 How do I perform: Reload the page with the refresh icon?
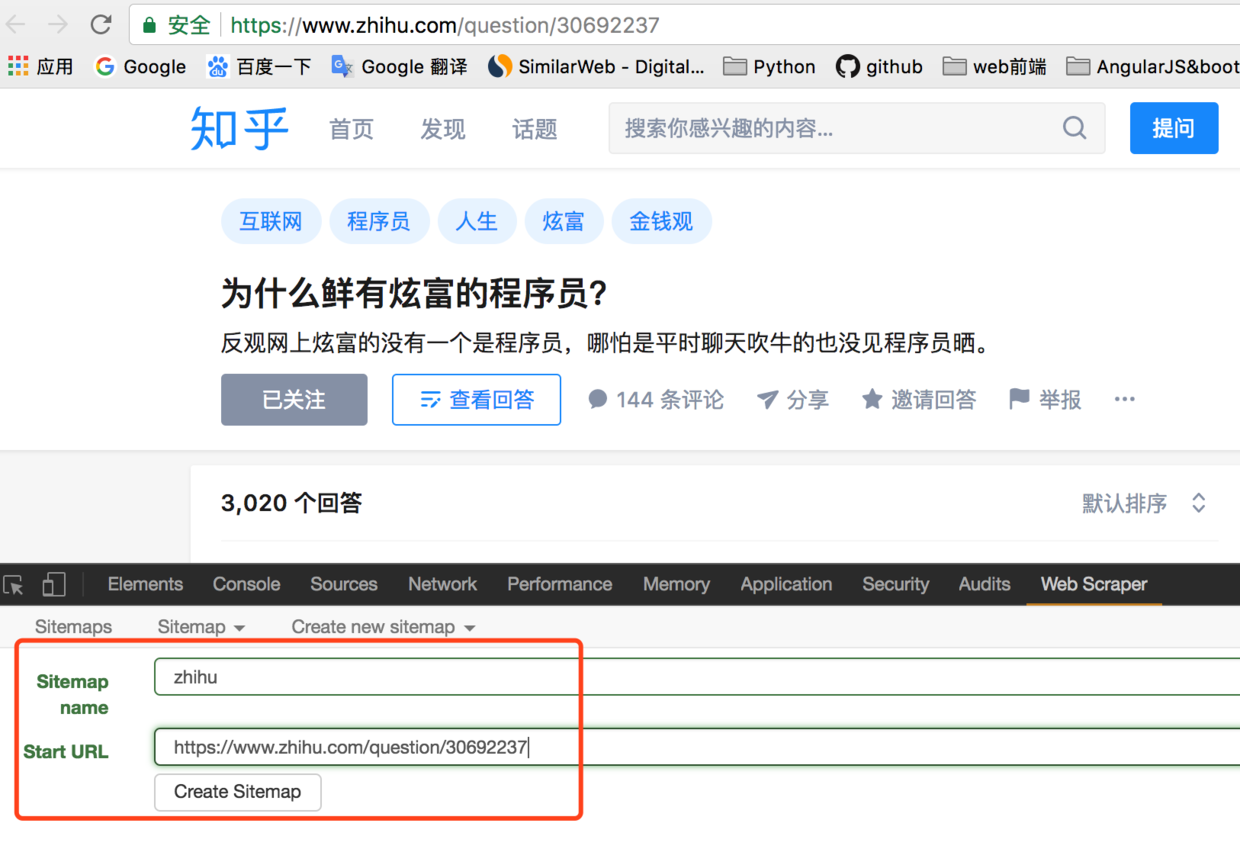[x=100, y=24]
